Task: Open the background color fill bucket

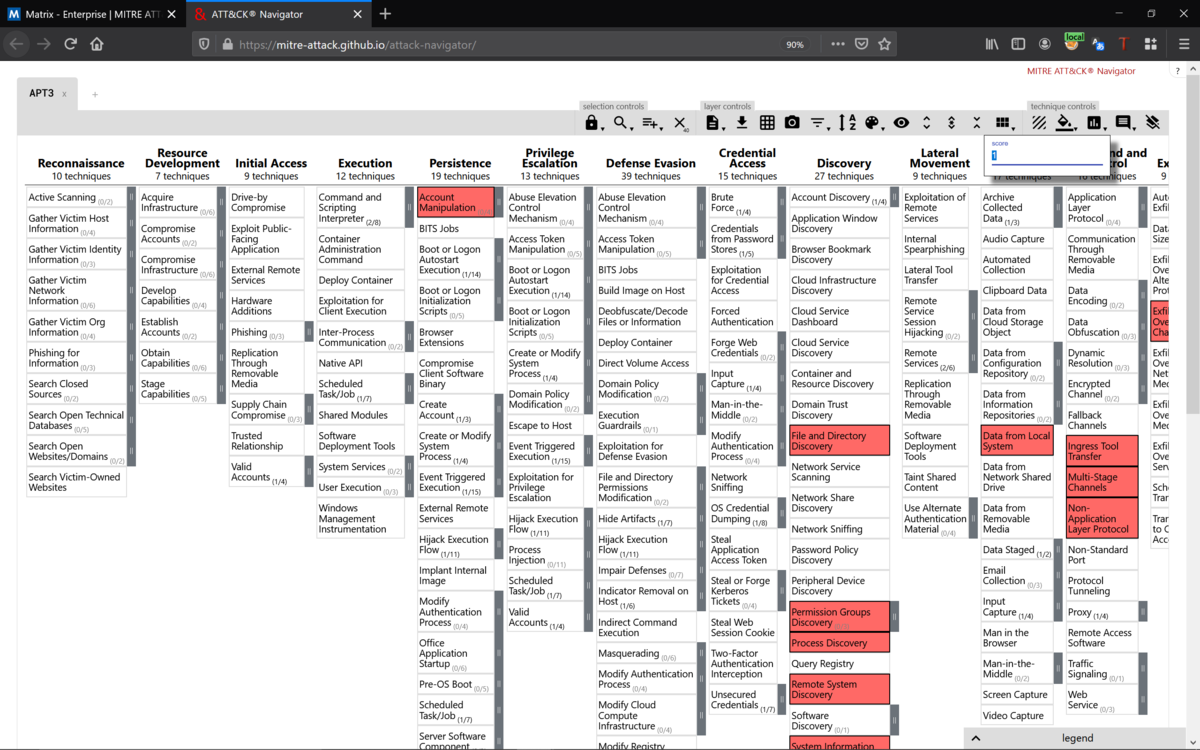Action: click(x=1066, y=123)
